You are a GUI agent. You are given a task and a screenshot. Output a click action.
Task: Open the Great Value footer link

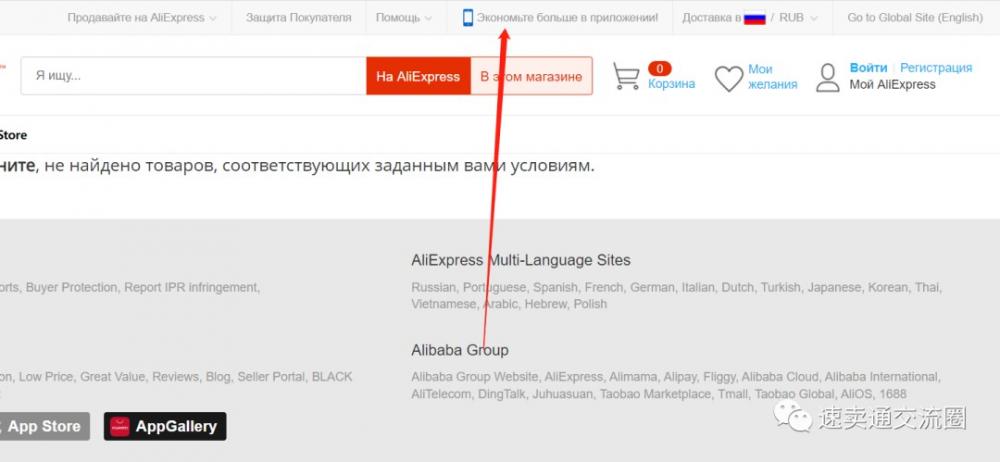tap(112, 377)
